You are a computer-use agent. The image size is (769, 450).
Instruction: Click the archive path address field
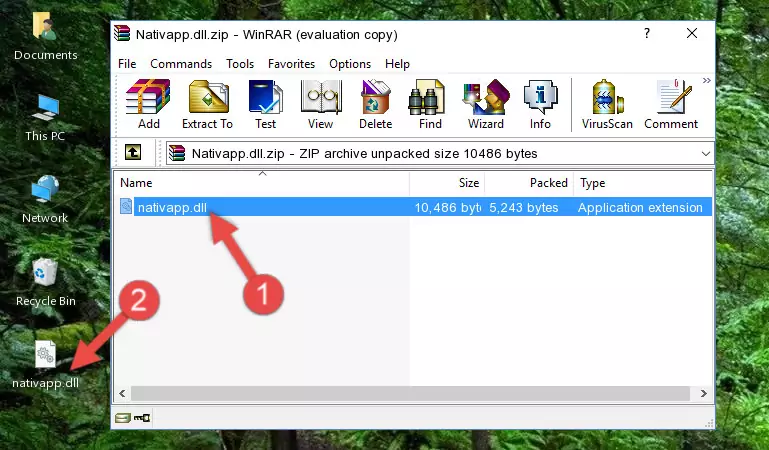(439, 153)
